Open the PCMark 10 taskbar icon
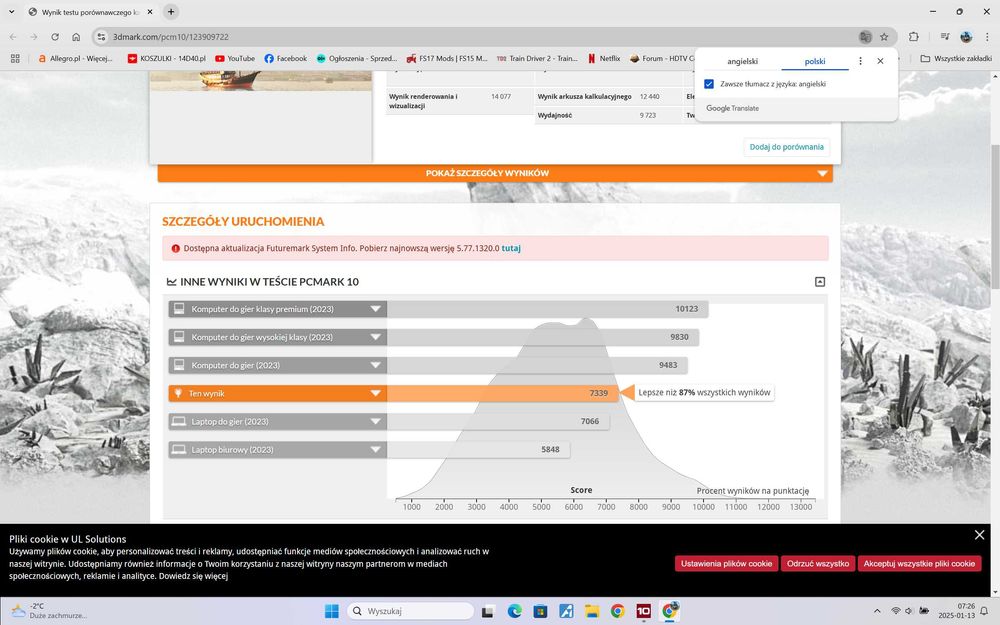This screenshot has width=1000, height=625. (643, 611)
